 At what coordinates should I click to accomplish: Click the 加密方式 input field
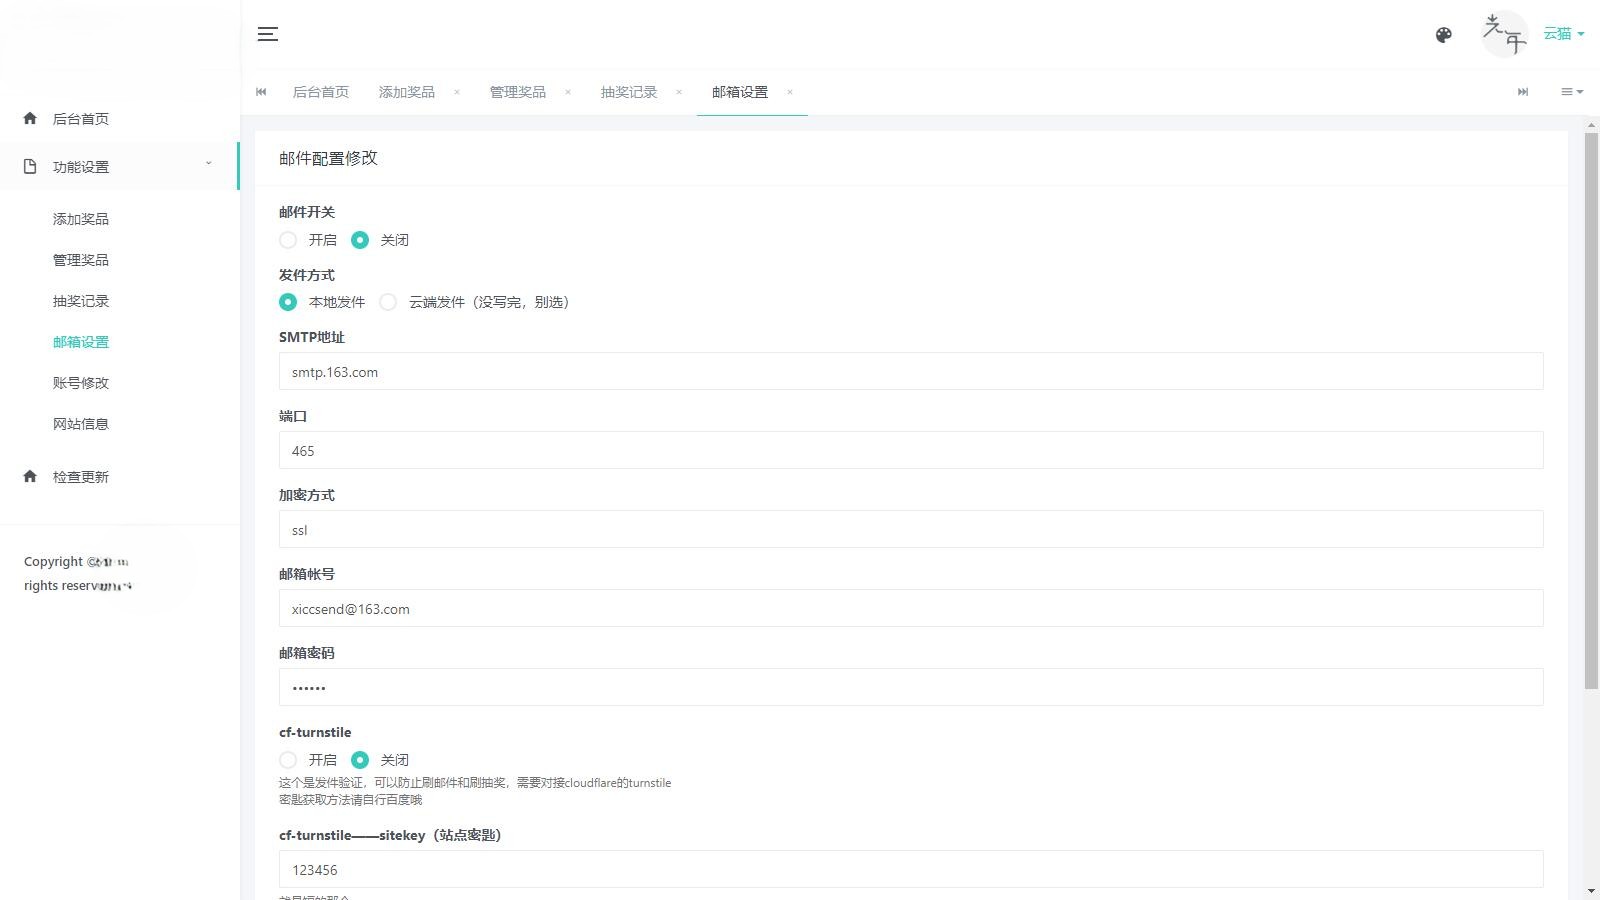pyautogui.click(x=911, y=529)
